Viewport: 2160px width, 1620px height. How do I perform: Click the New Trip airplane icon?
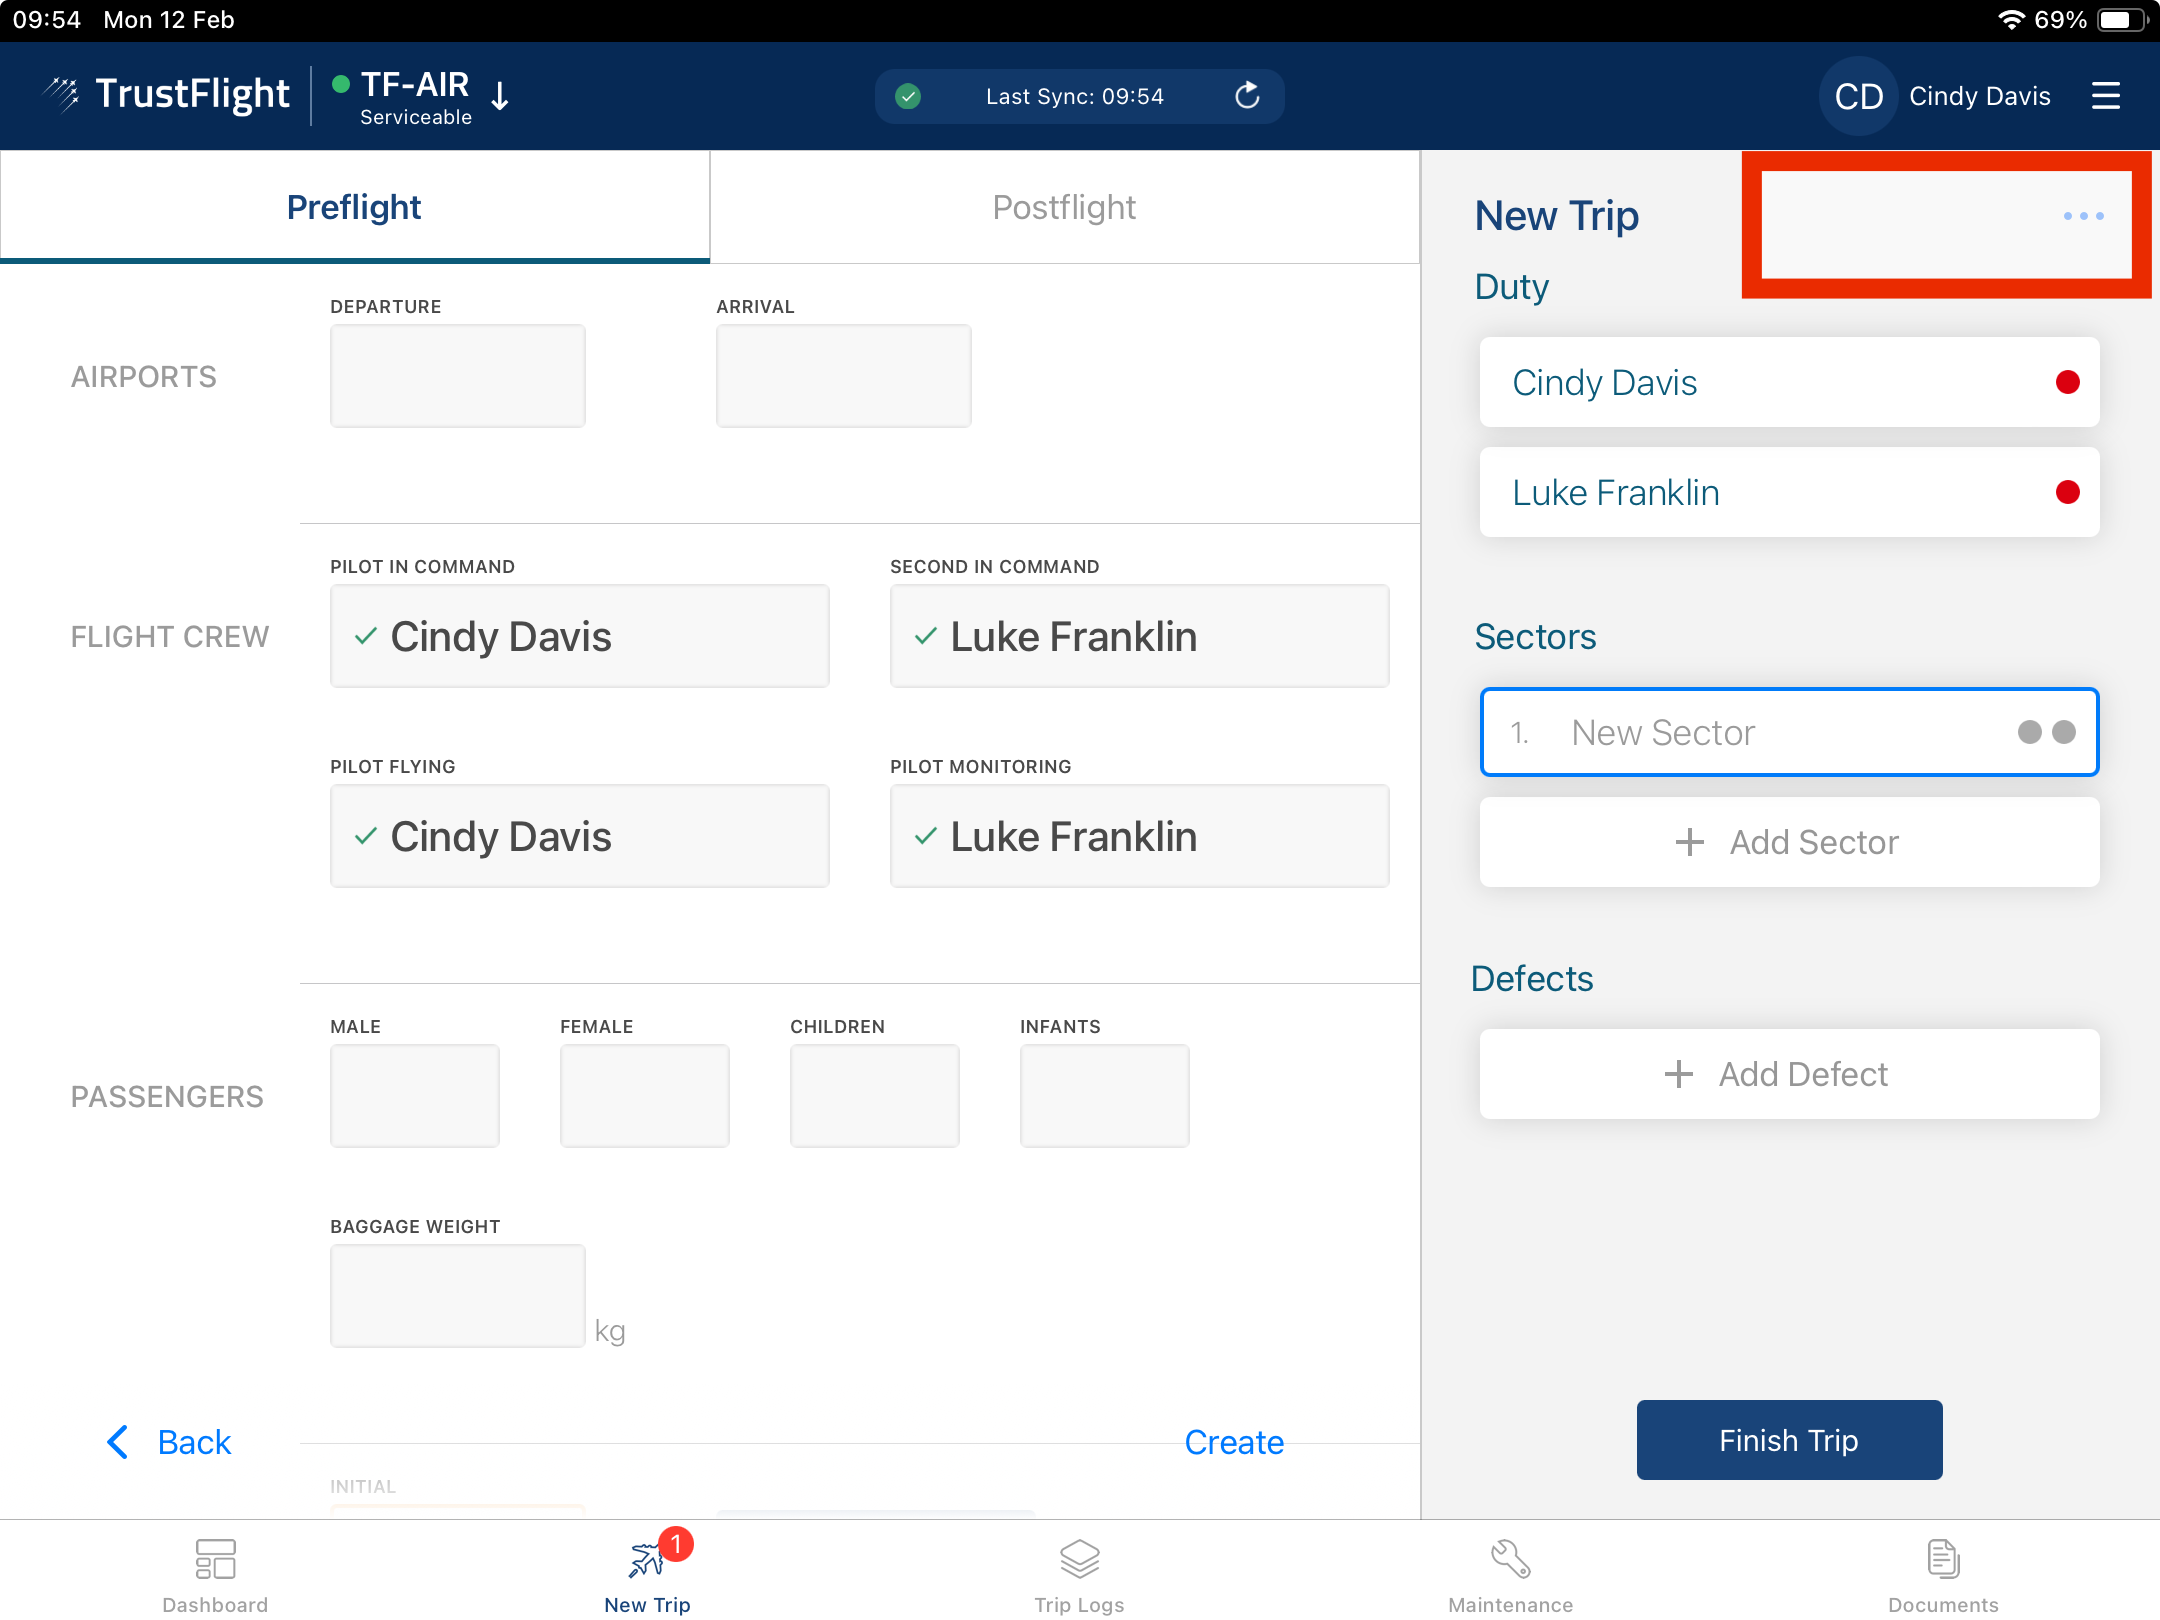[x=647, y=1560]
